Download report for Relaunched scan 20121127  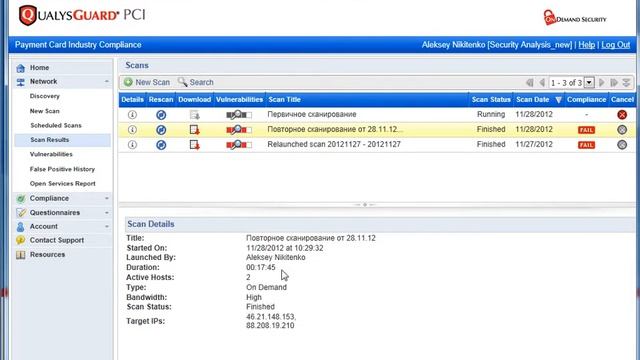pyautogui.click(x=195, y=144)
